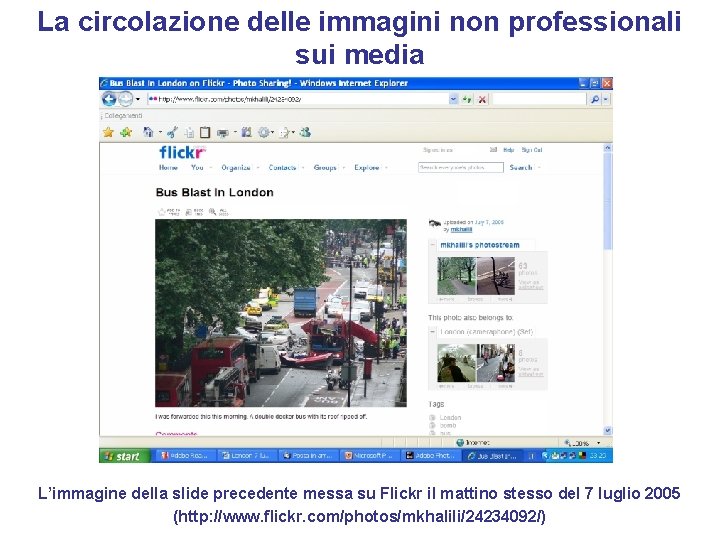Click the Messenger people toolbar icon
The width and height of the screenshot is (720, 540).
tap(305, 133)
